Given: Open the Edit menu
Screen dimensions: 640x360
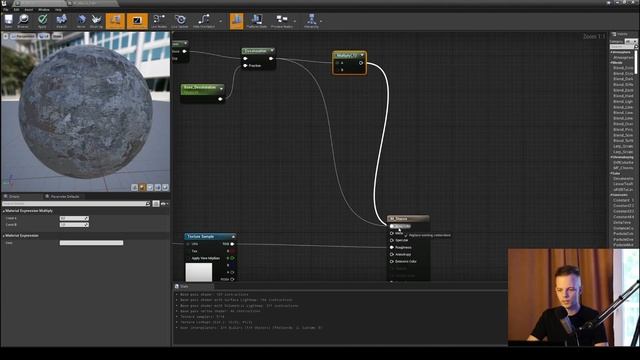Looking at the screenshot, I should click(16, 9).
